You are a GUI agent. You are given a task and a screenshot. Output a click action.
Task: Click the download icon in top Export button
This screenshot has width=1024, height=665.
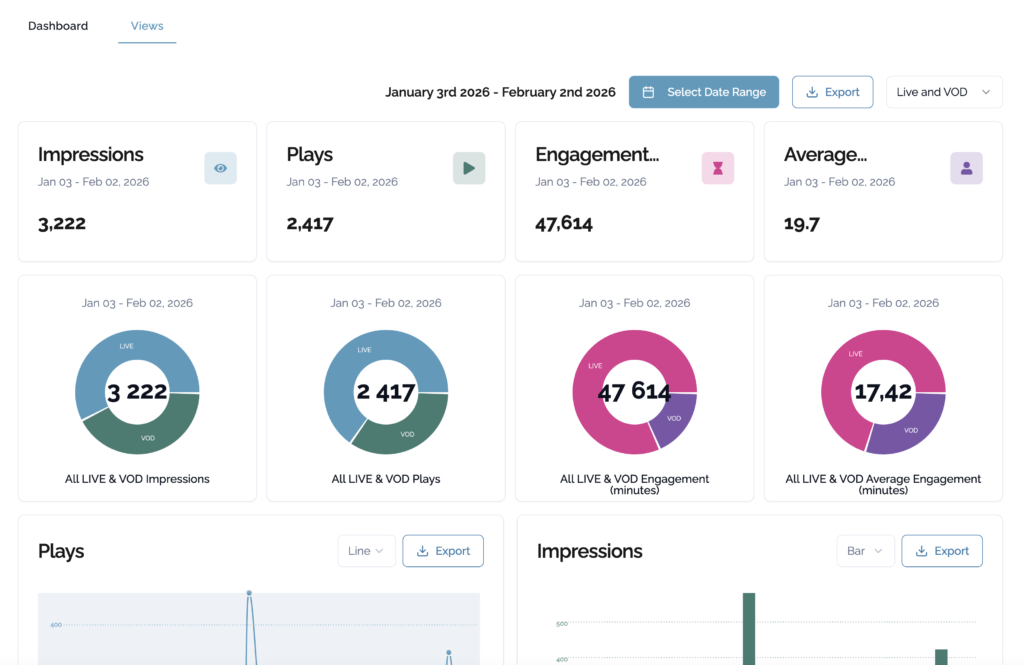click(x=812, y=92)
